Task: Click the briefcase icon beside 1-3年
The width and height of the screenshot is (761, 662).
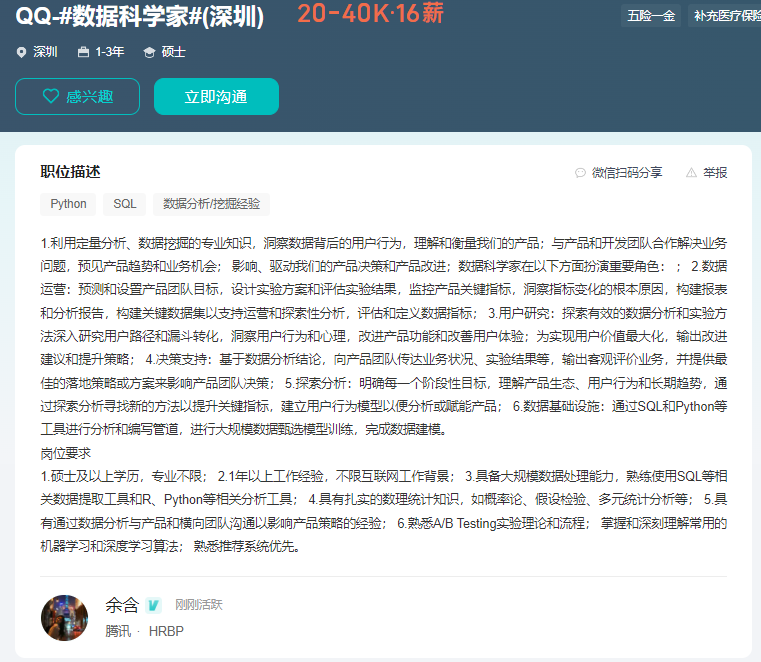Action: coord(83,52)
